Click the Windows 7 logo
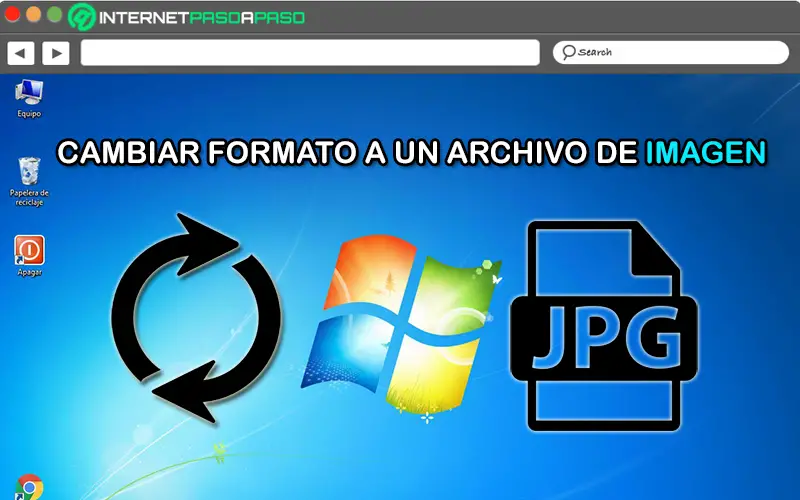Image resolution: width=800 pixels, height=500 pixels. [401, 328]
